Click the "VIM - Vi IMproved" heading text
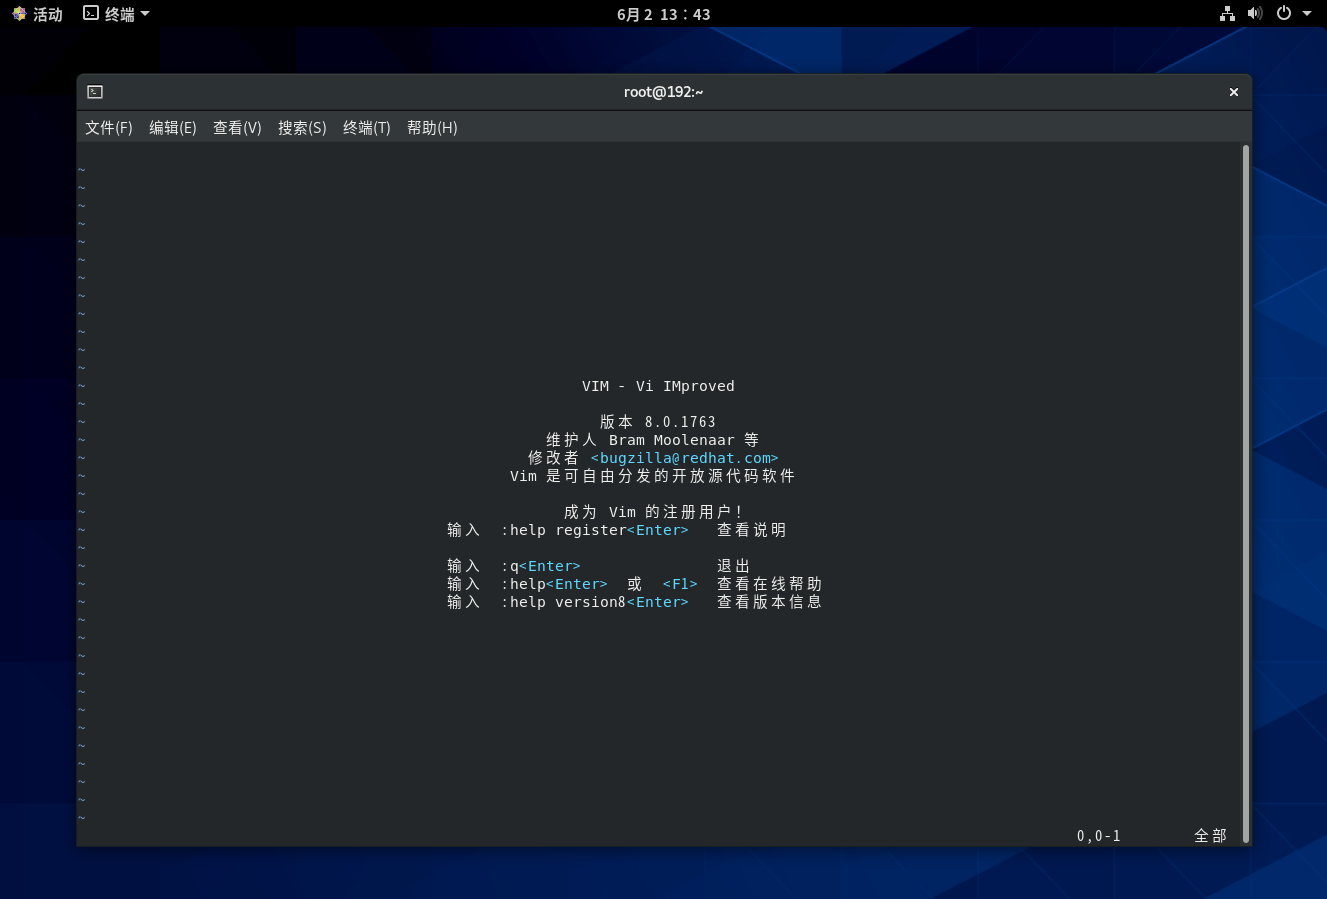Image resolution: width=1327 pixels, height=899 pixels. point(658,386)
